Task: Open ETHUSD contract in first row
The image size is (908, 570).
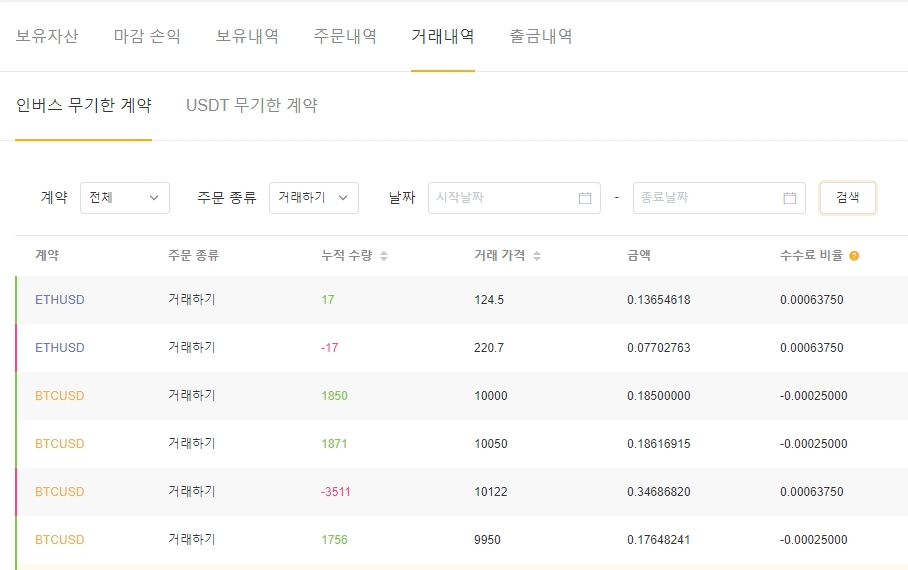Action: [x=60, y=300]
